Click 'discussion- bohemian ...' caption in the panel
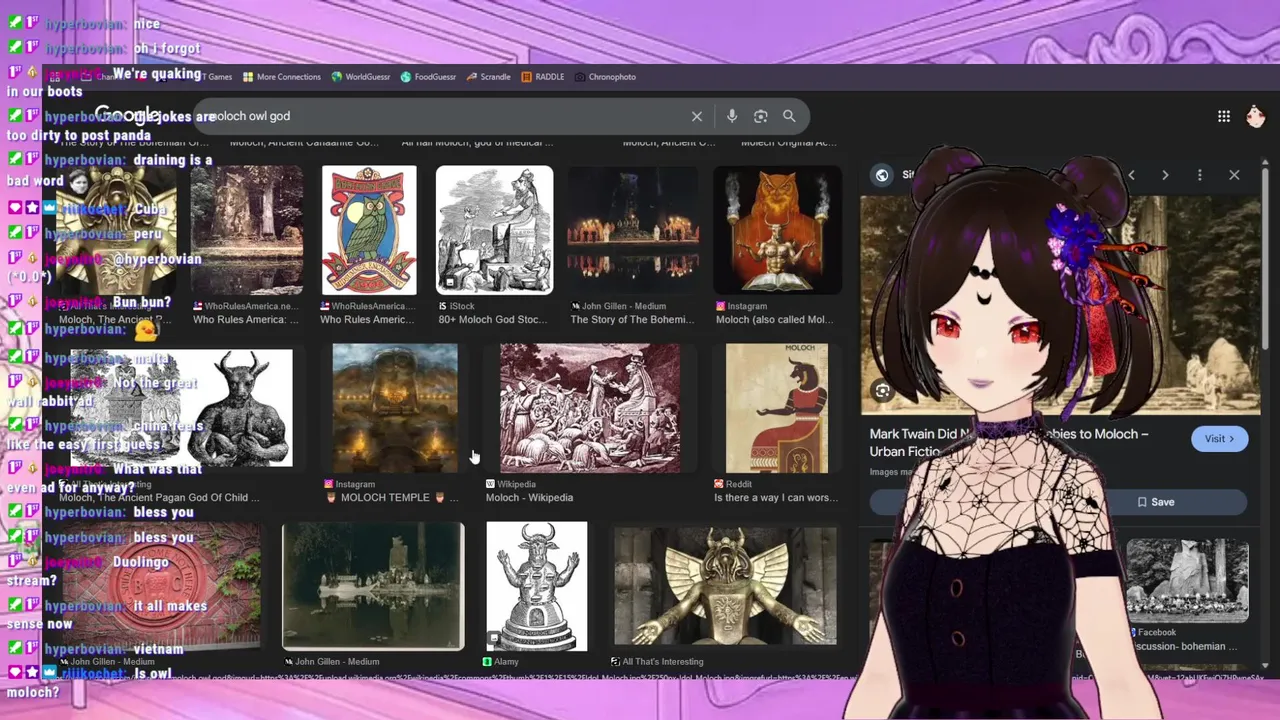Viewport: 1280px width, 720px height. [1183, 646]
